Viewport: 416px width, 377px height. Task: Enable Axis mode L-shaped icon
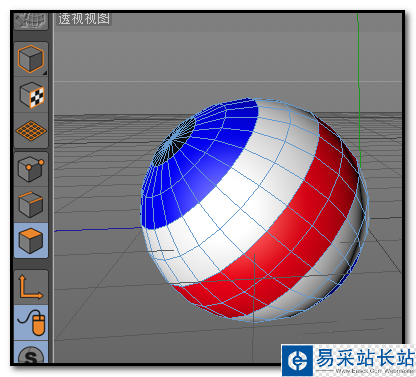coord(31,287)
